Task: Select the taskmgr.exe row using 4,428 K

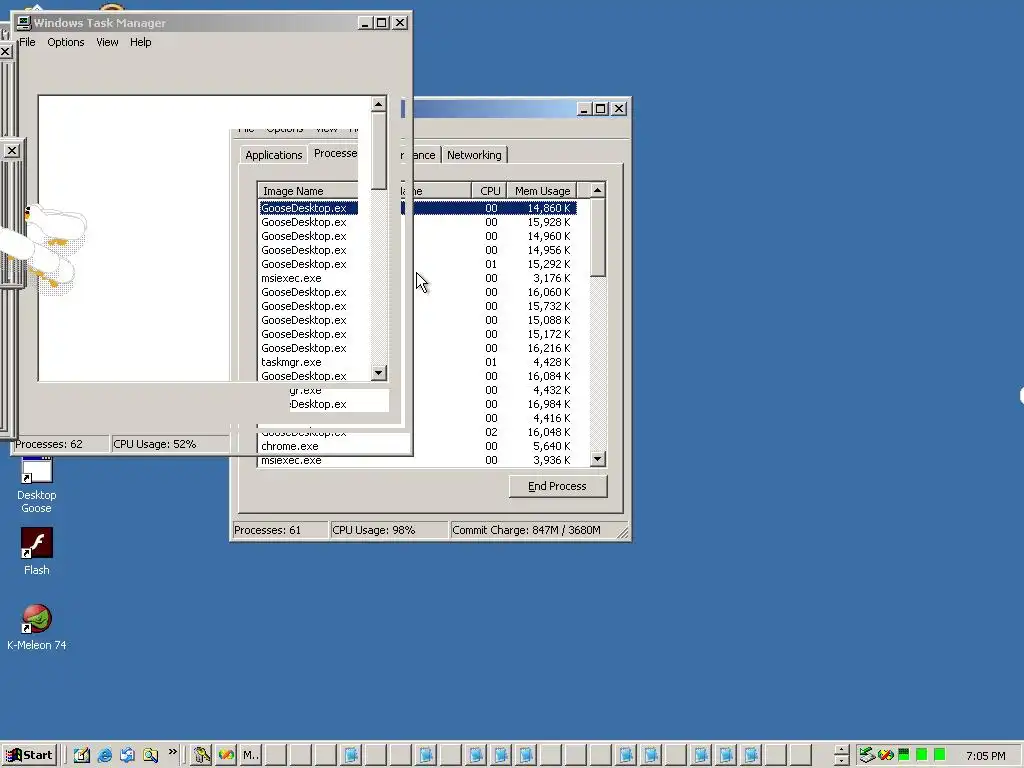Action: coord(418,362)
